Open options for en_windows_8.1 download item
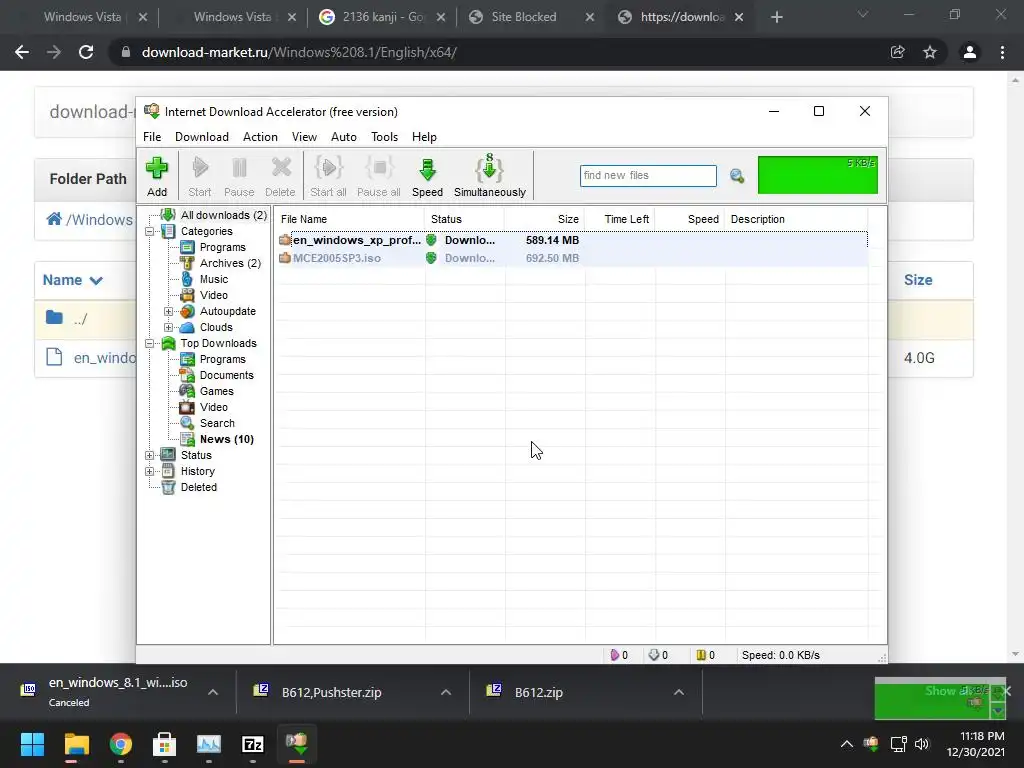This screenshot has height=768, width=1024. coord(213,692)
